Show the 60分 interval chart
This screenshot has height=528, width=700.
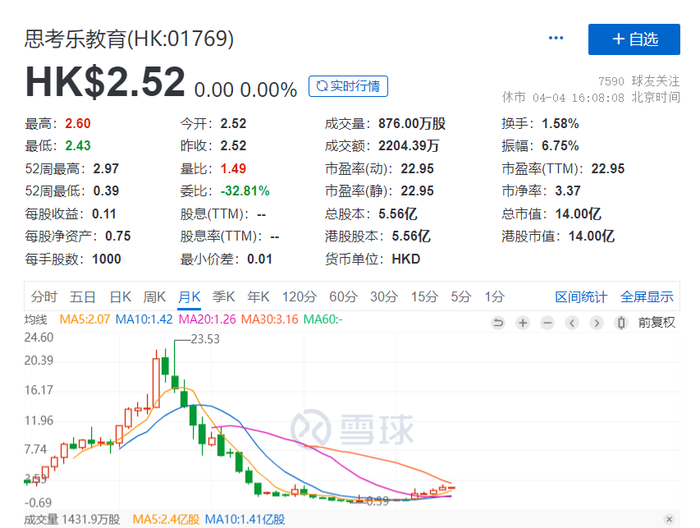343,296
